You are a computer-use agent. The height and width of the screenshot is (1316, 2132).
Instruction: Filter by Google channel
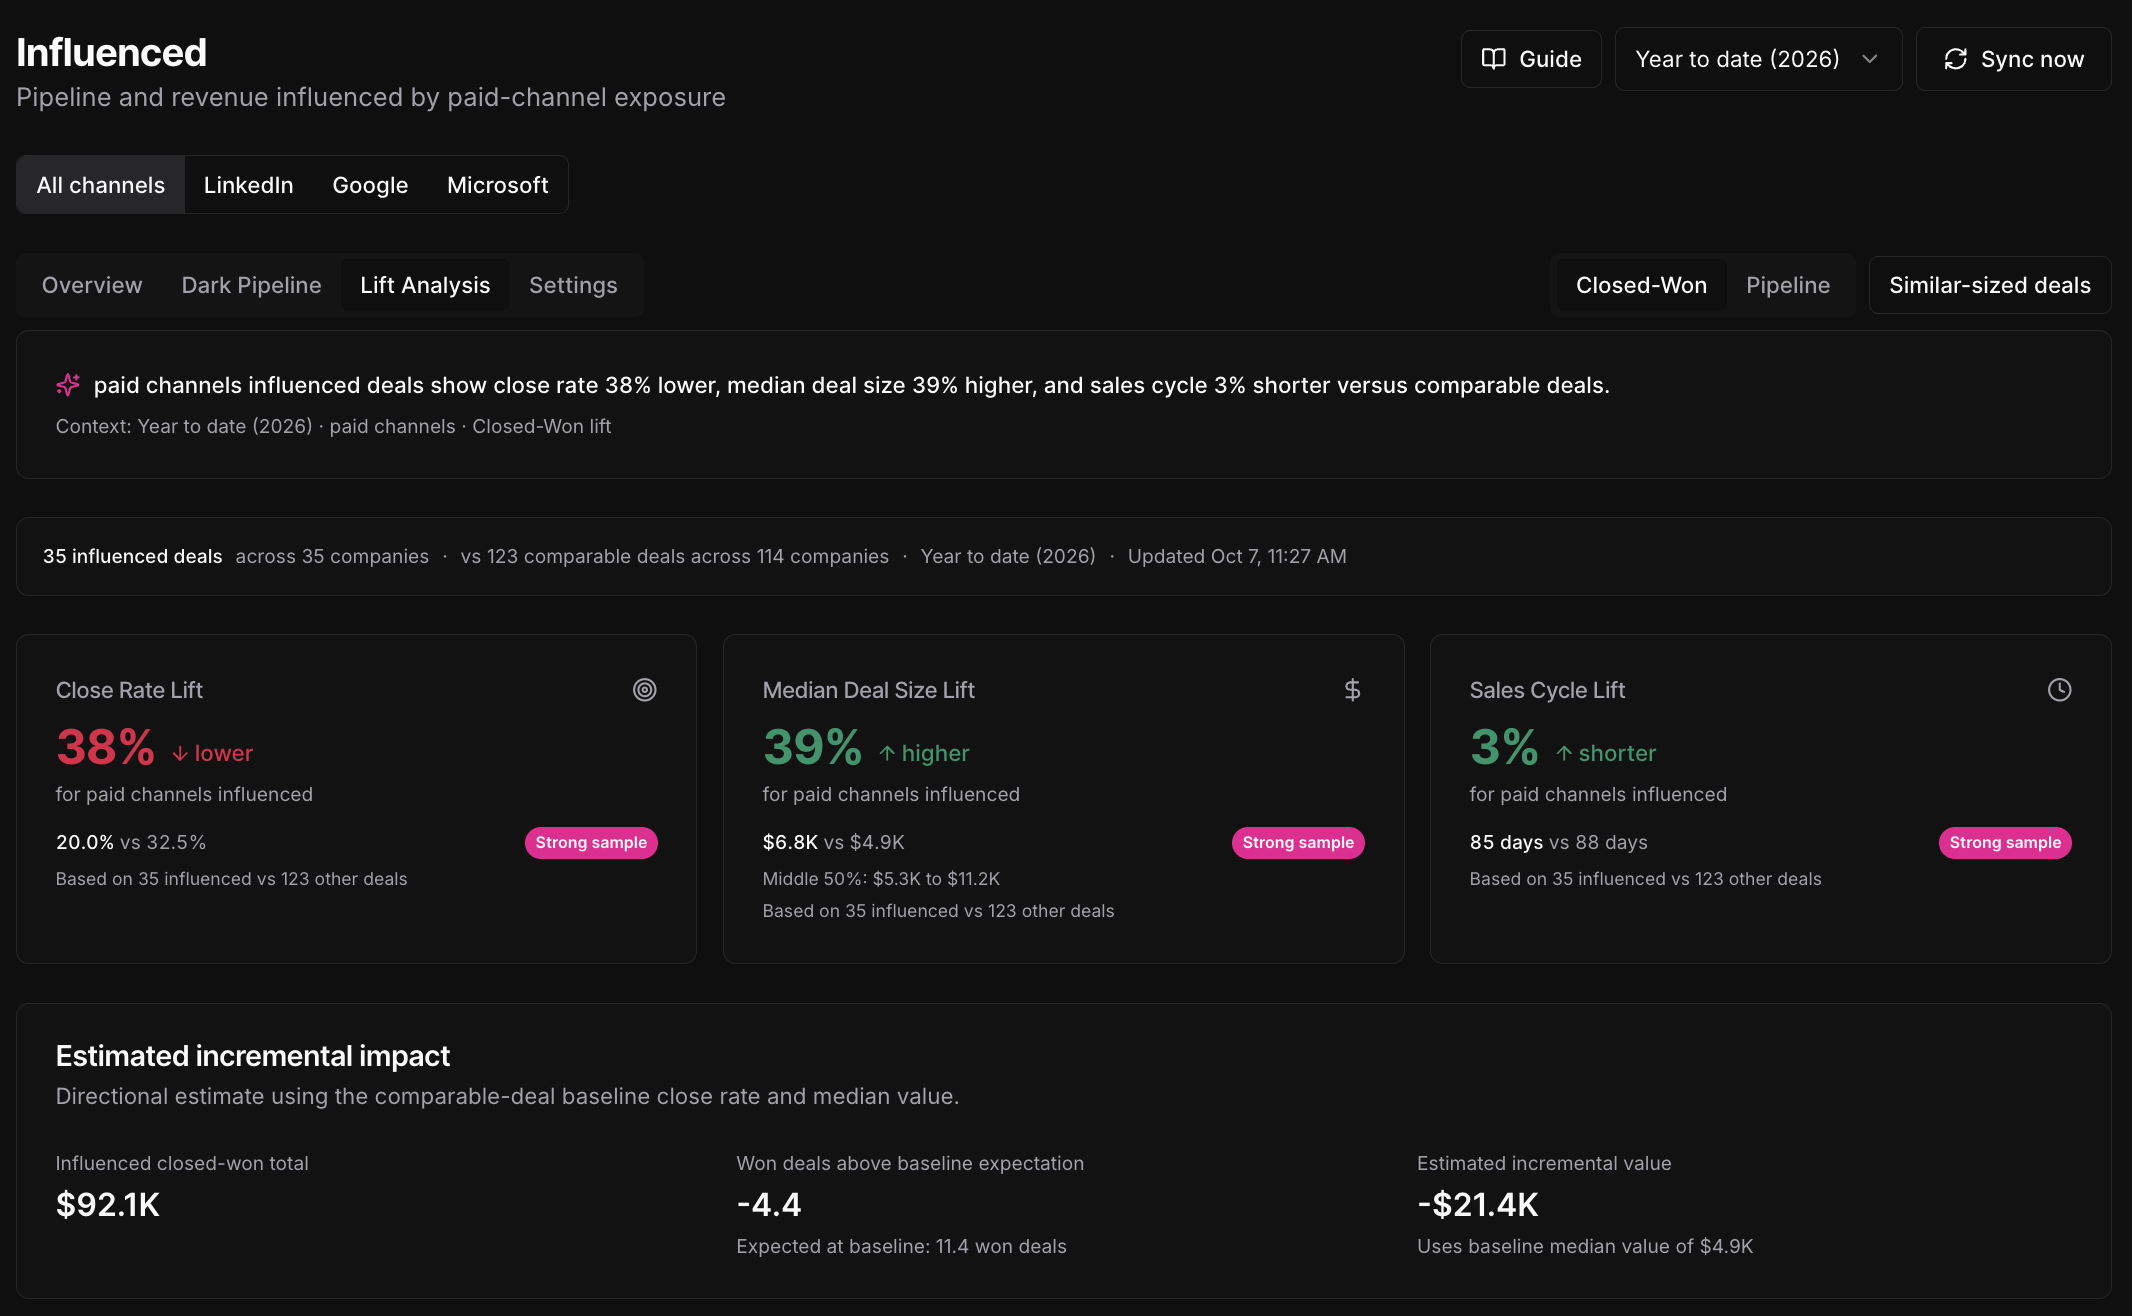(370, 185)
